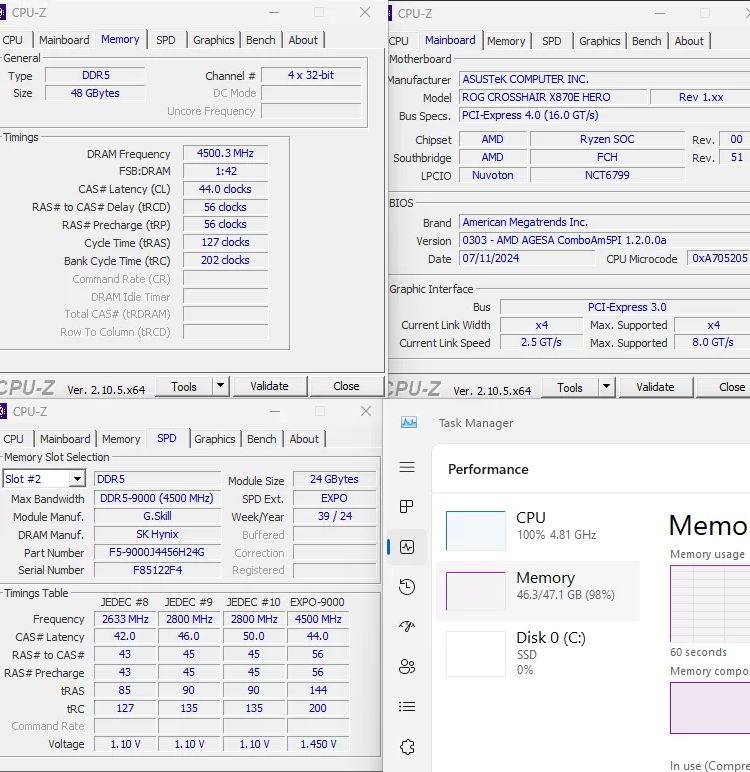The height and width of the screenshot is (772, 750).
Task: Click EXPO-9000 voltage value 1.450 V
Action: coord(318,744)
